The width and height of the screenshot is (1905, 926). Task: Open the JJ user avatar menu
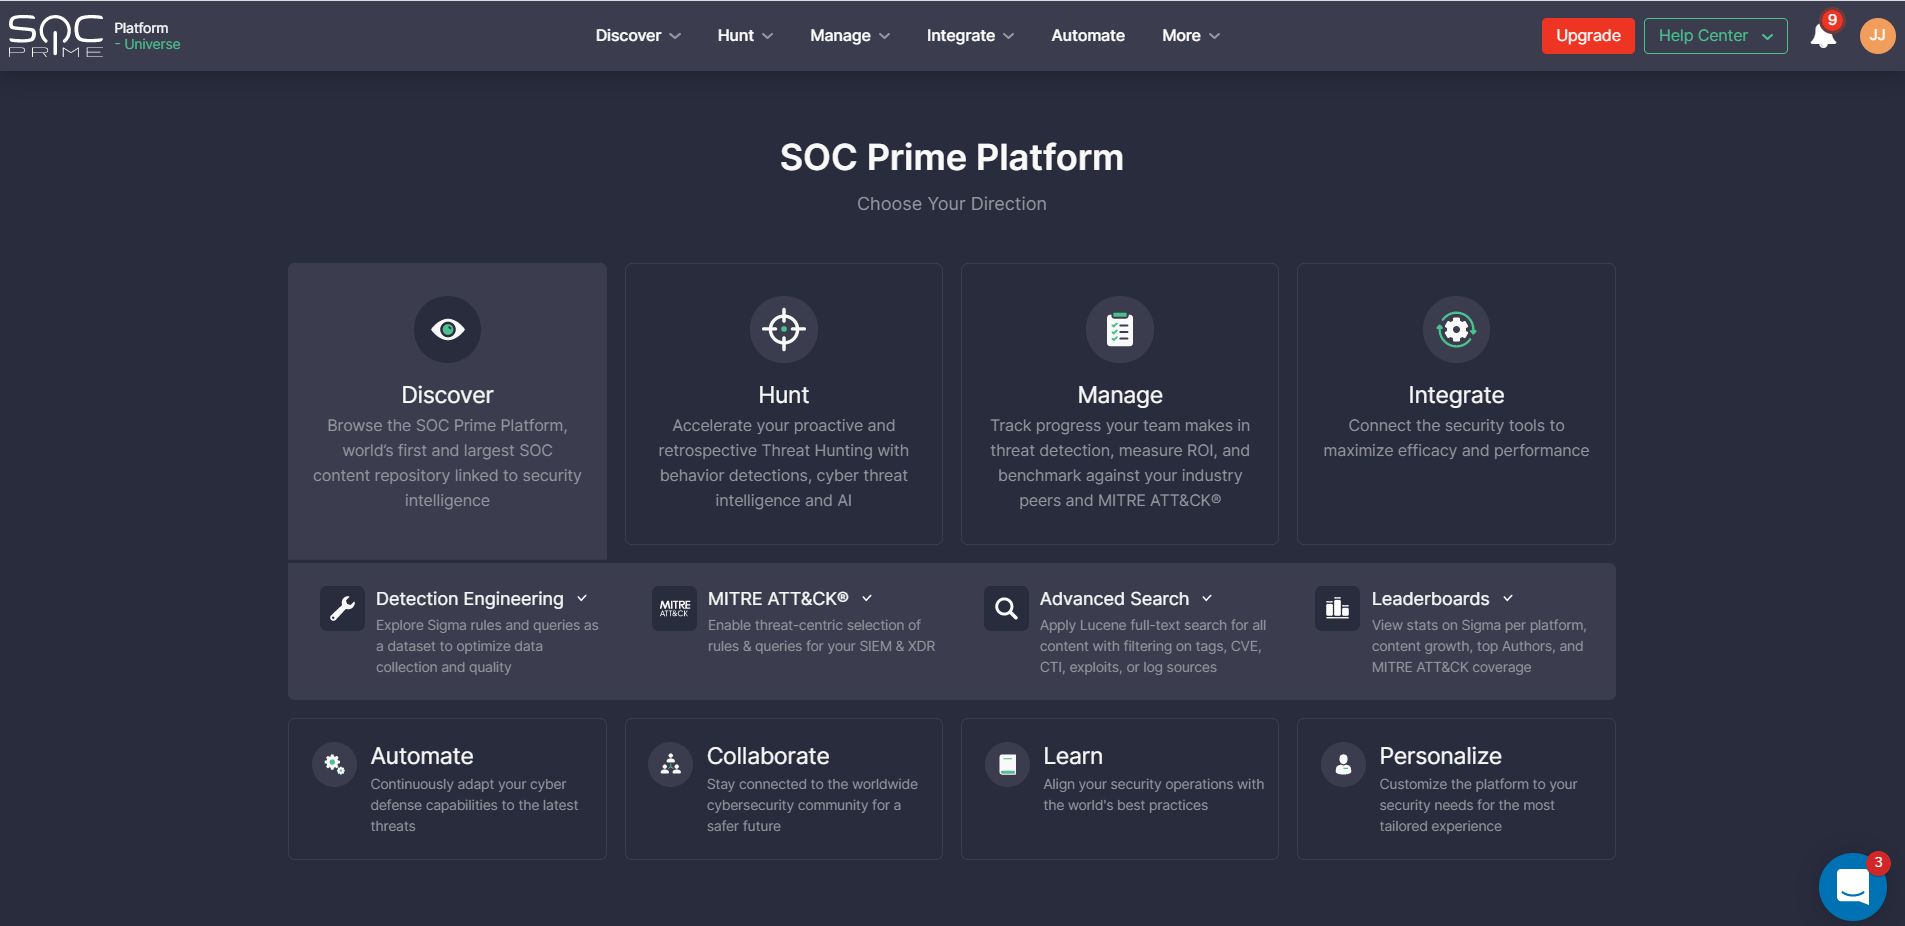1877,36
